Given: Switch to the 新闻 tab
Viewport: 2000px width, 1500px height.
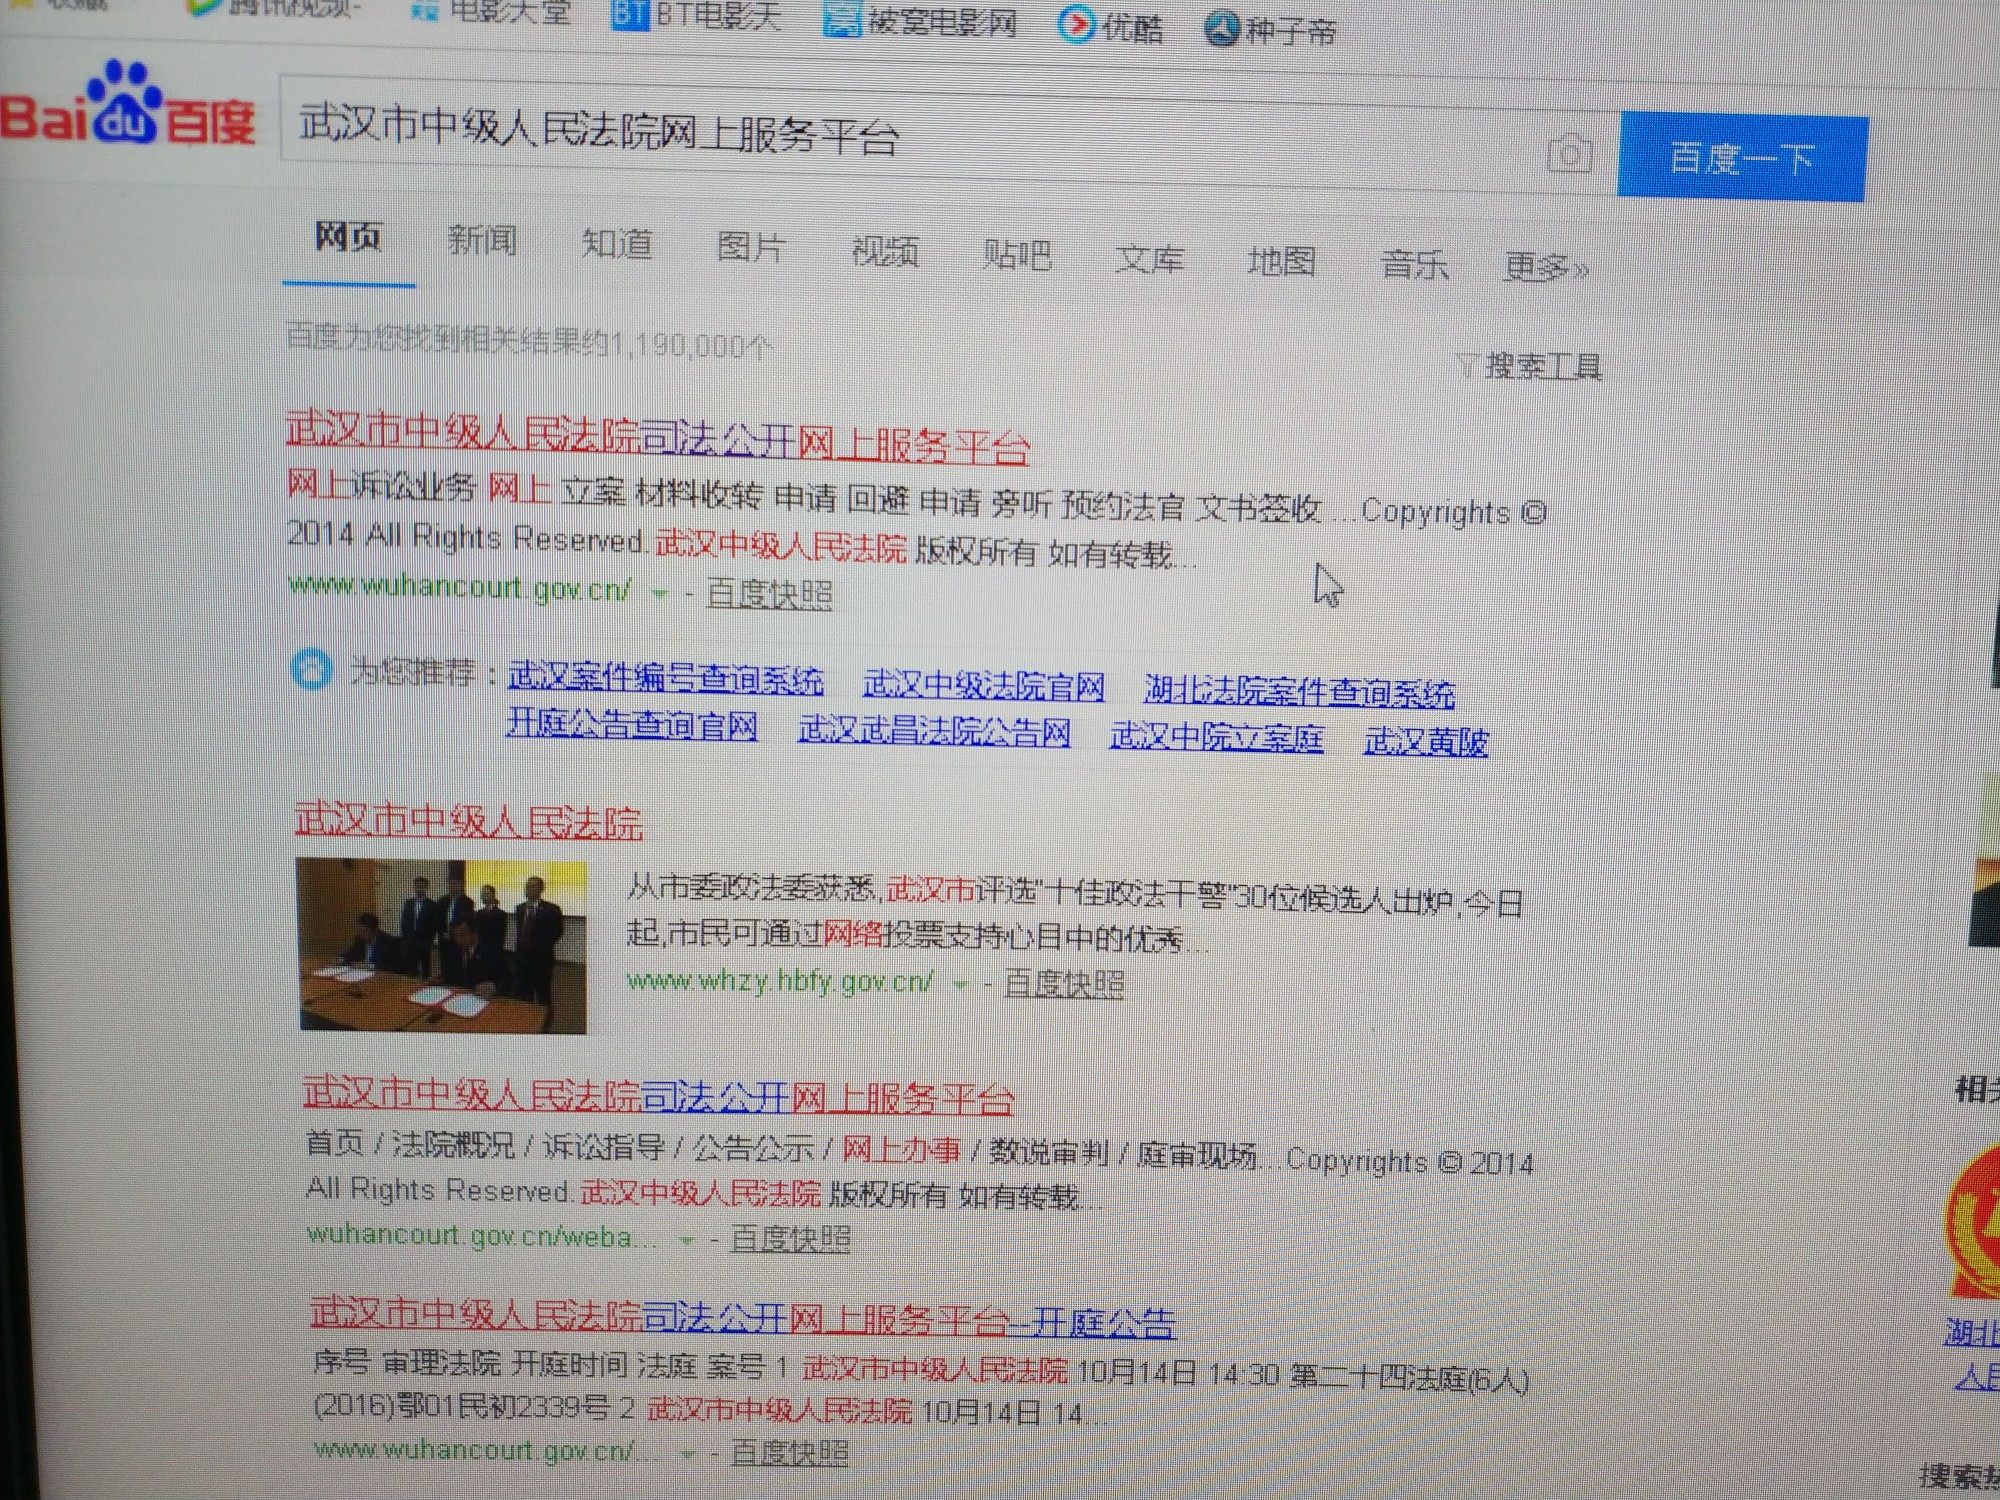Looking at the screenshot, I should [482, 241].
